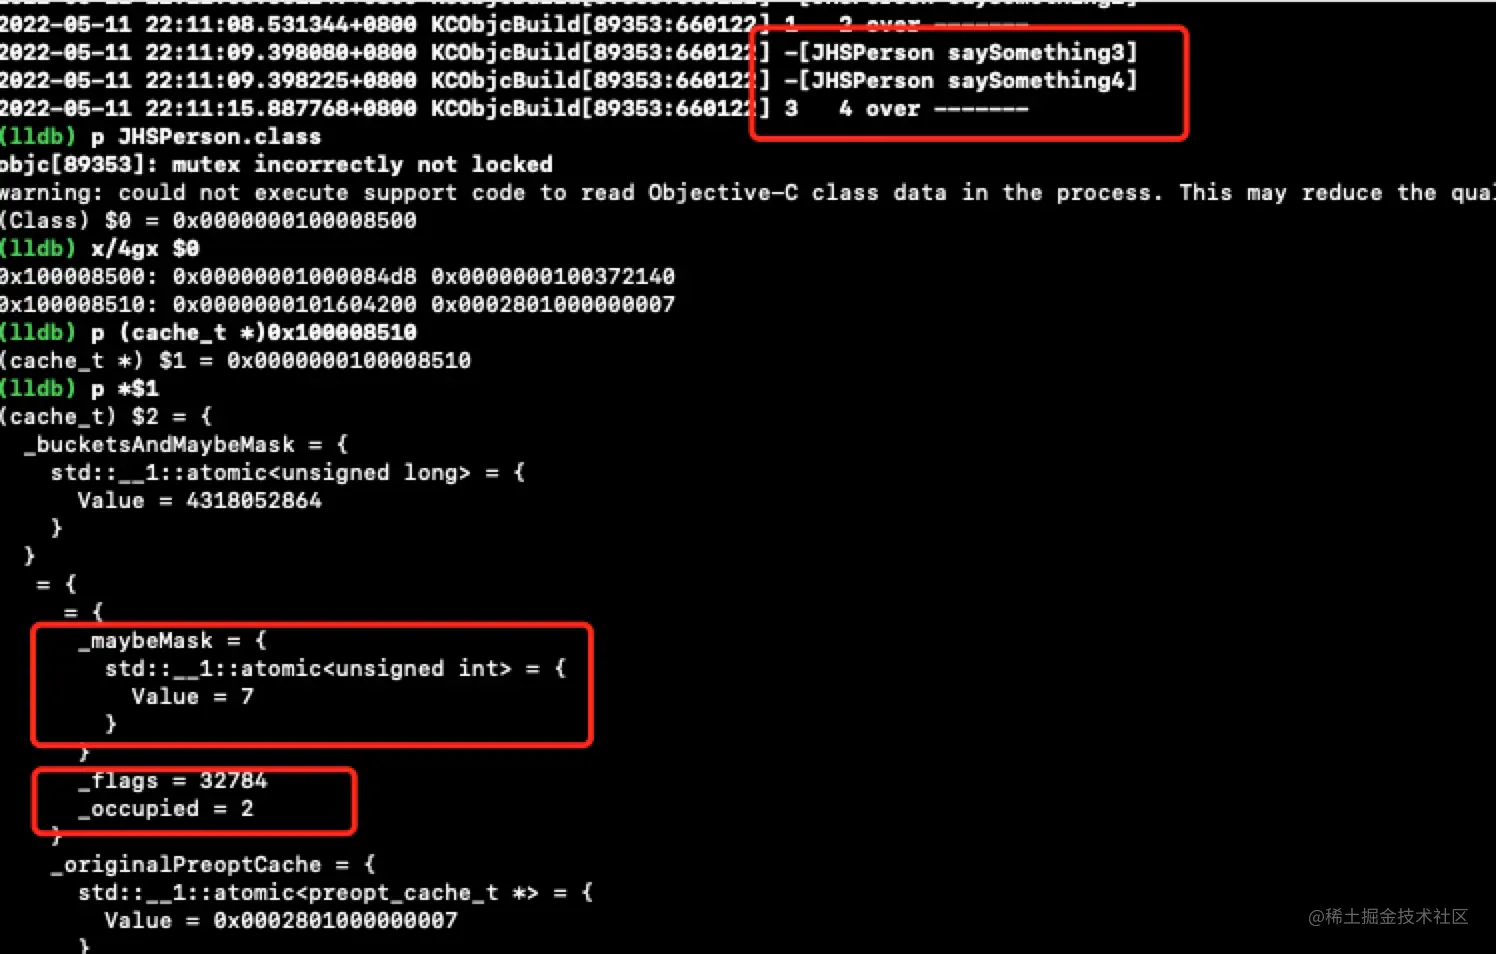Click the Value = 4318052864 line

(199, 500)
